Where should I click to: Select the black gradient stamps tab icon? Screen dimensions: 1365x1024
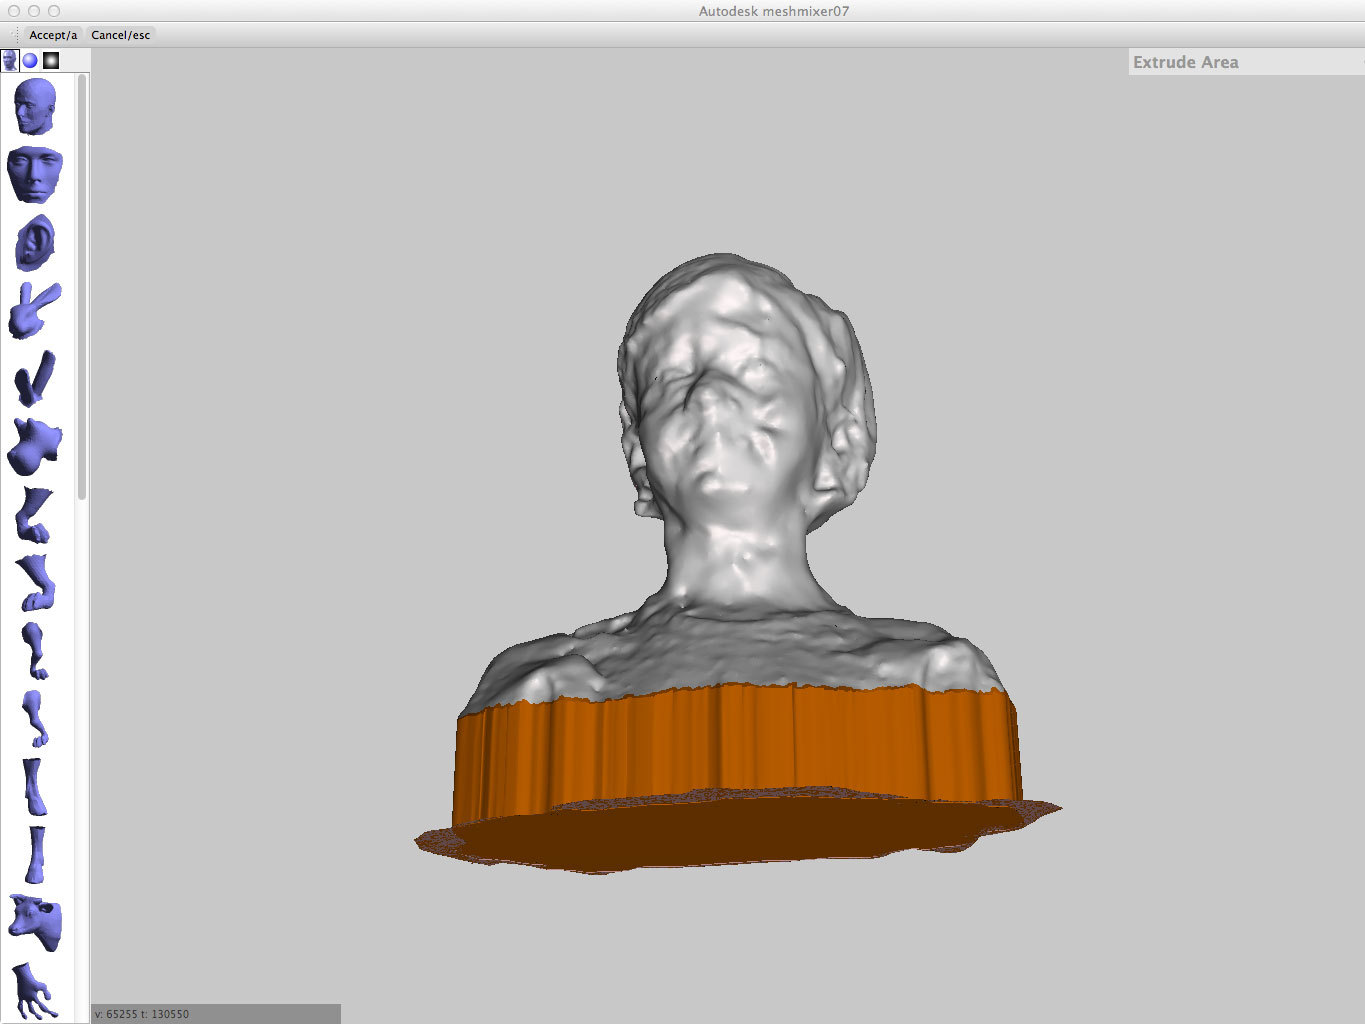click(51, 60)
